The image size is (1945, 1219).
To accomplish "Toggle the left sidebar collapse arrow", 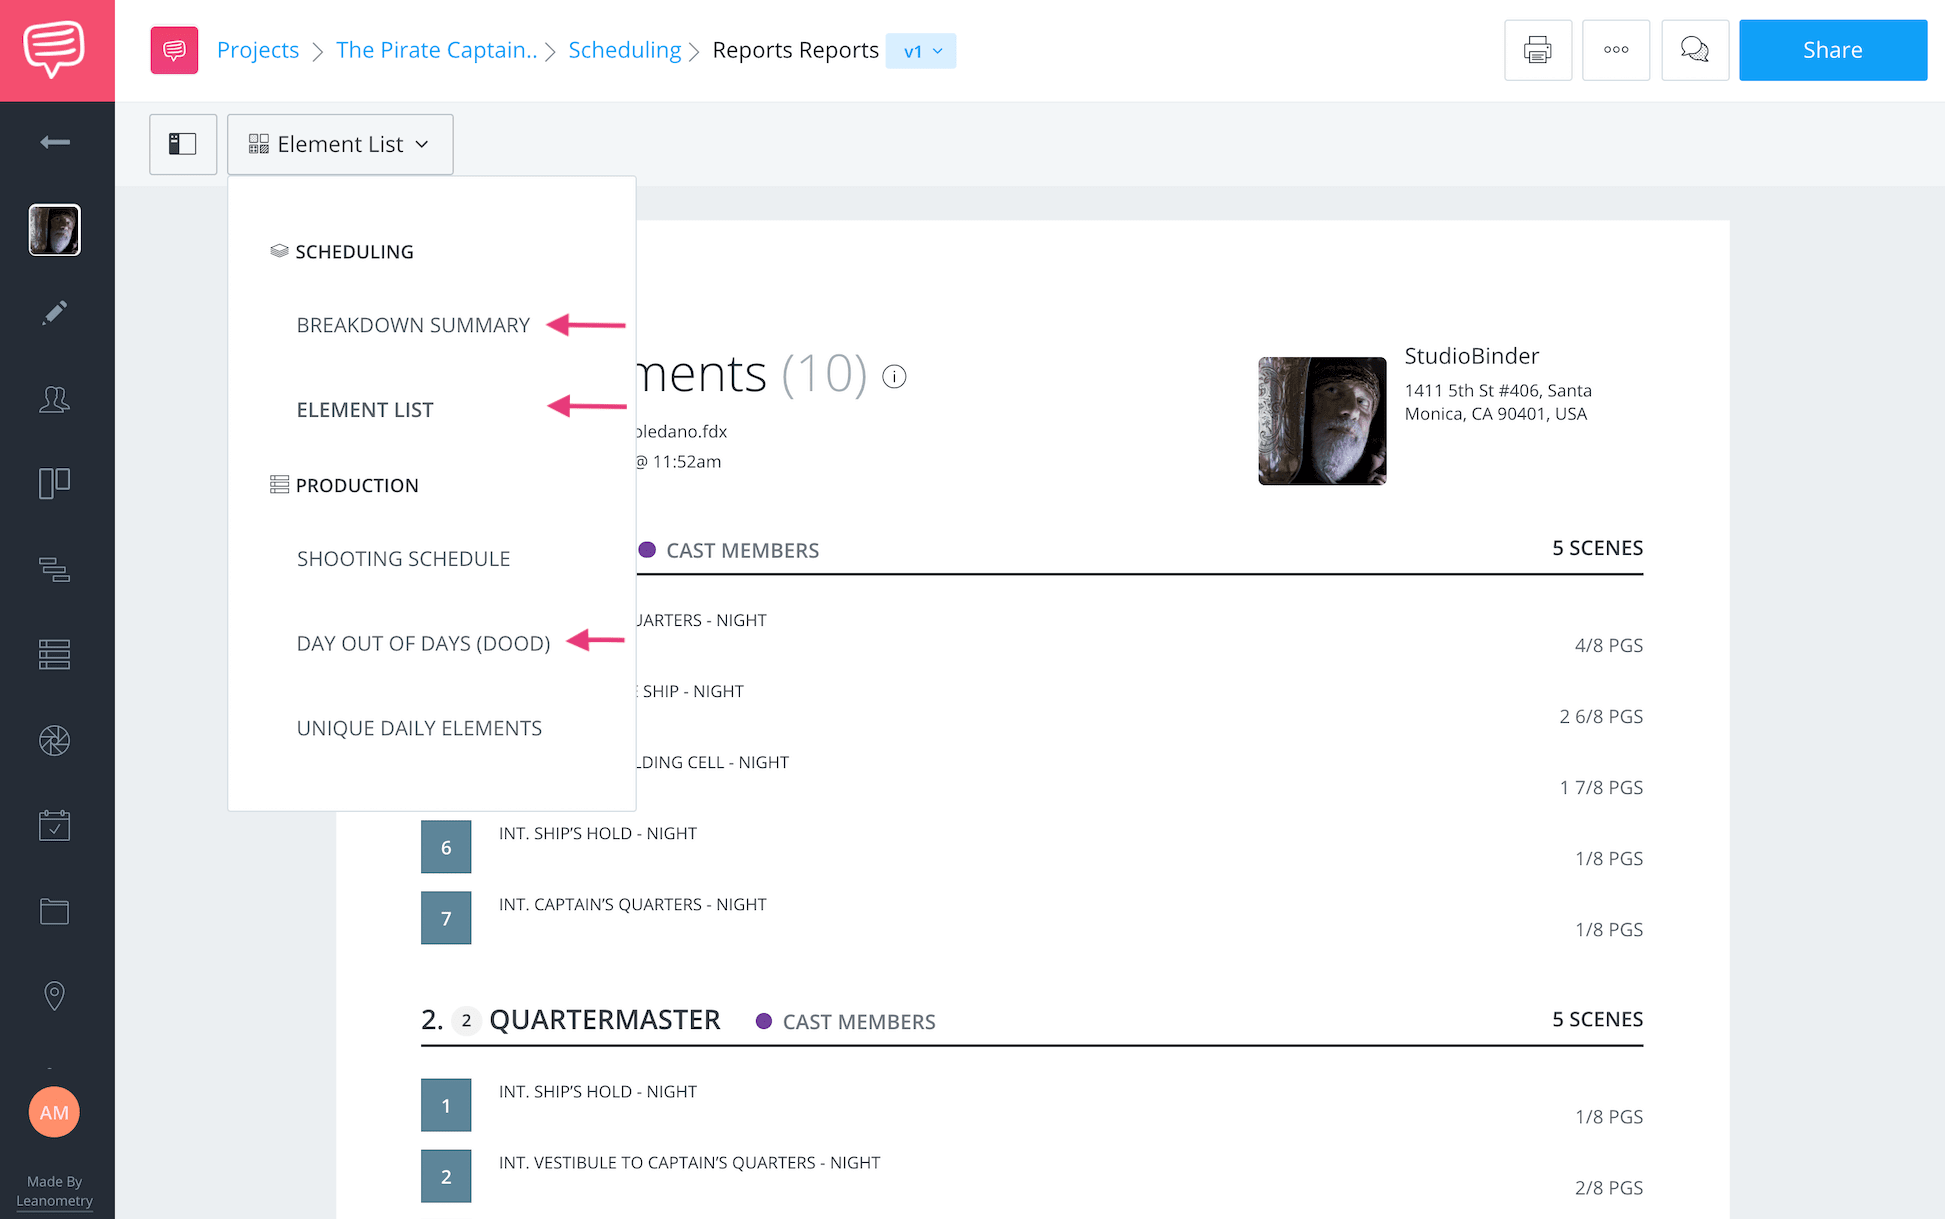I will point(52,140).
